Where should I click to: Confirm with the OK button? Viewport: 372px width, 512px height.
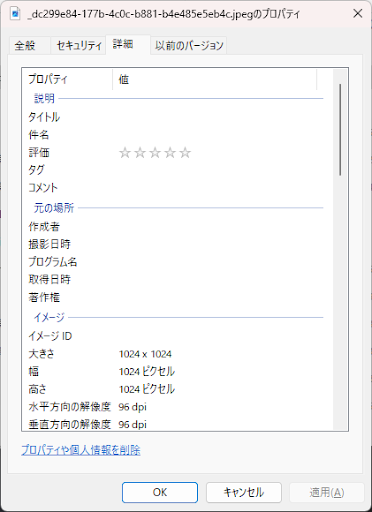160,492
